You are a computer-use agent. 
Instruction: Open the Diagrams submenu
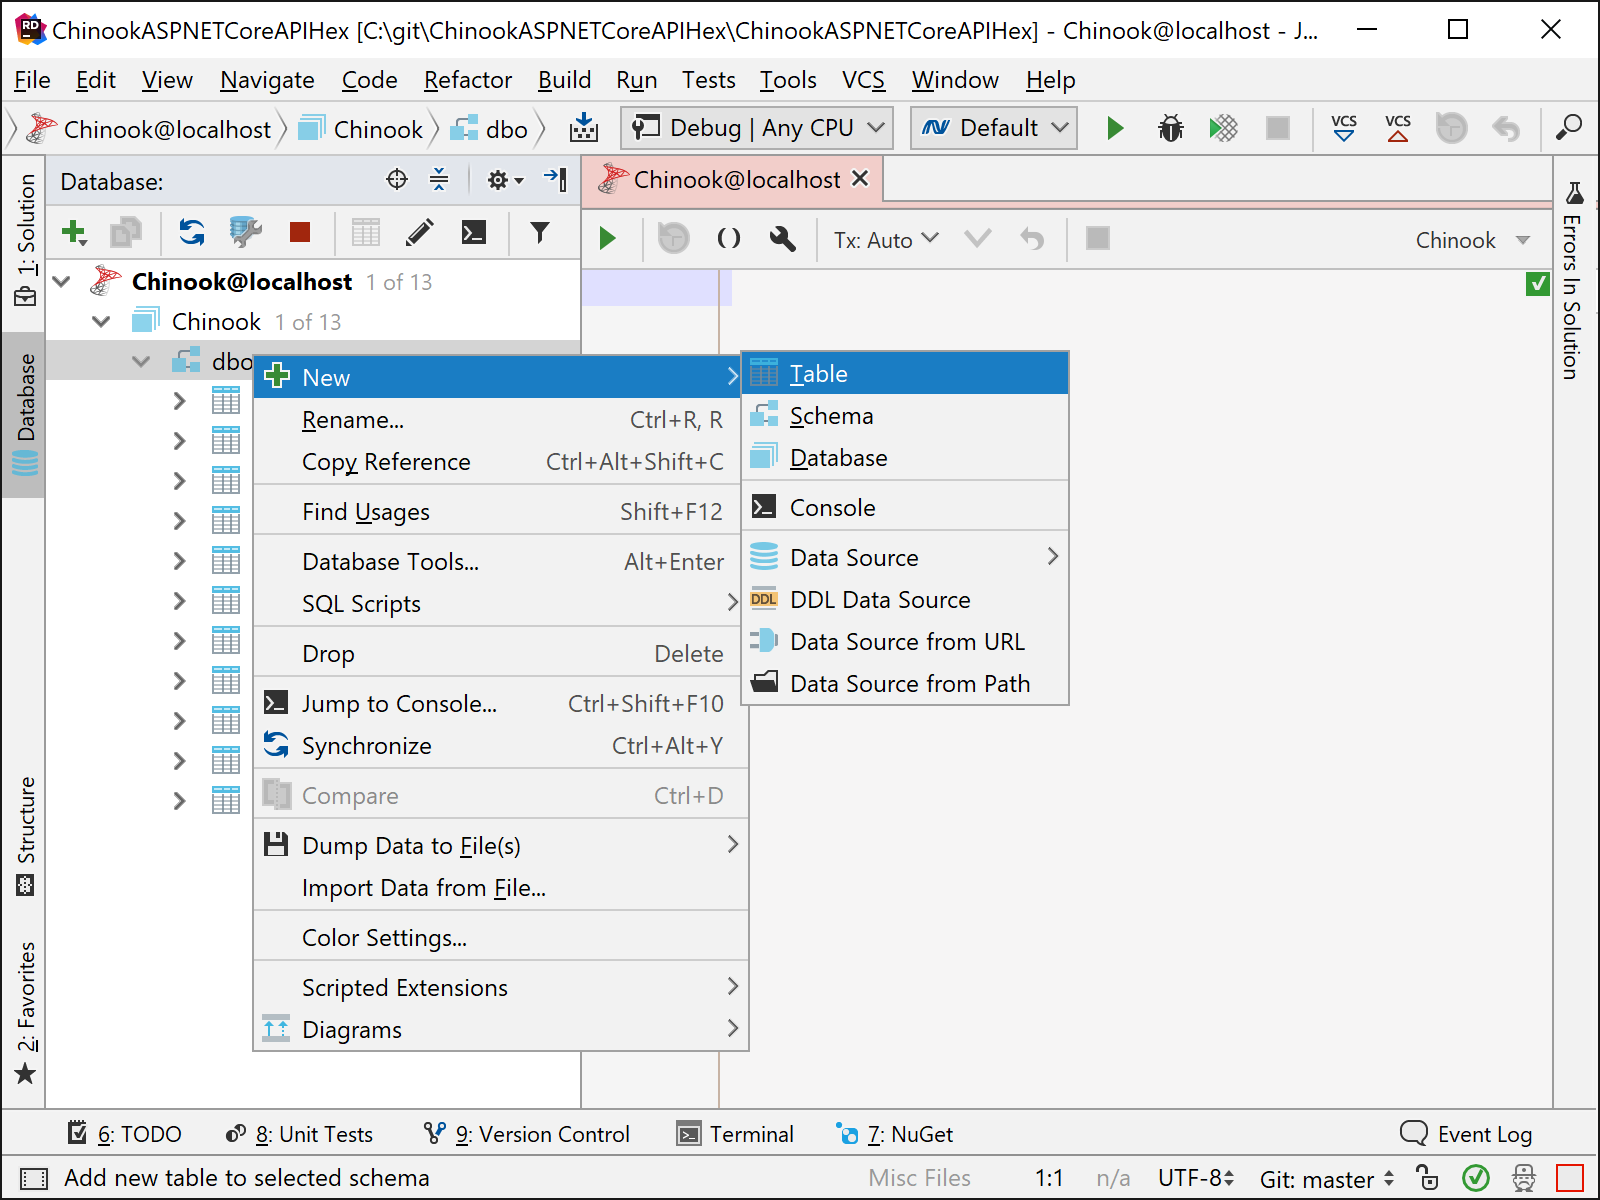pyautogui.click(x=501, y=1030)
